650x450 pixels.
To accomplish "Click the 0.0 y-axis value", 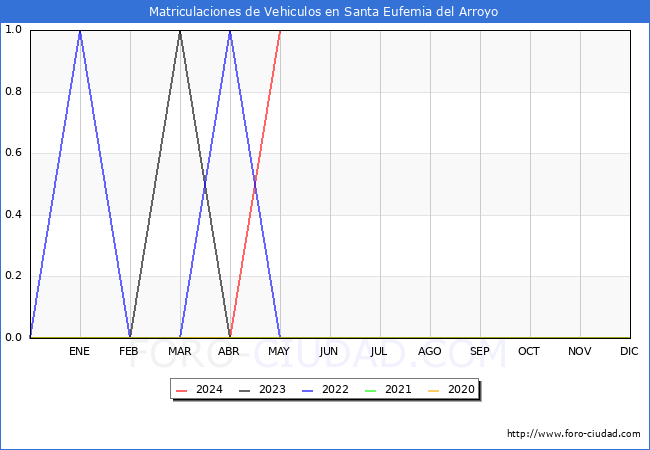I will point(13,338).
